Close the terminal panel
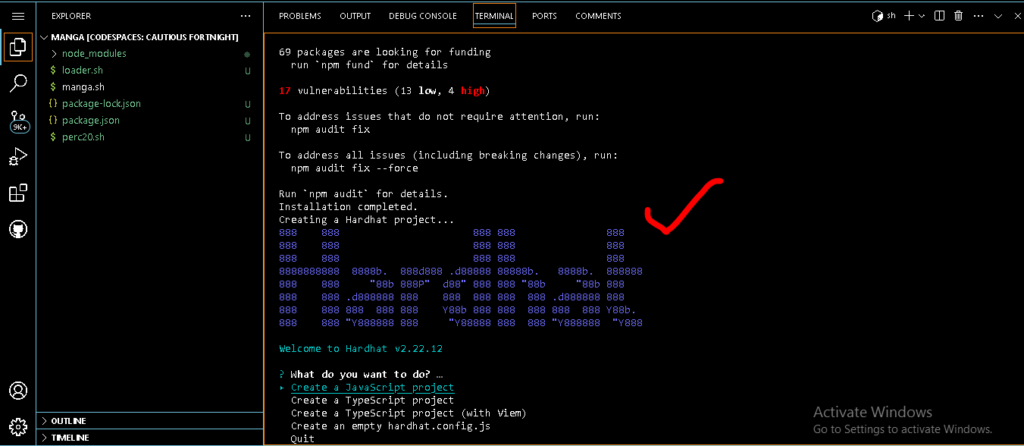This screenshot has width=1024, height=446. [x=1017, y=16]
